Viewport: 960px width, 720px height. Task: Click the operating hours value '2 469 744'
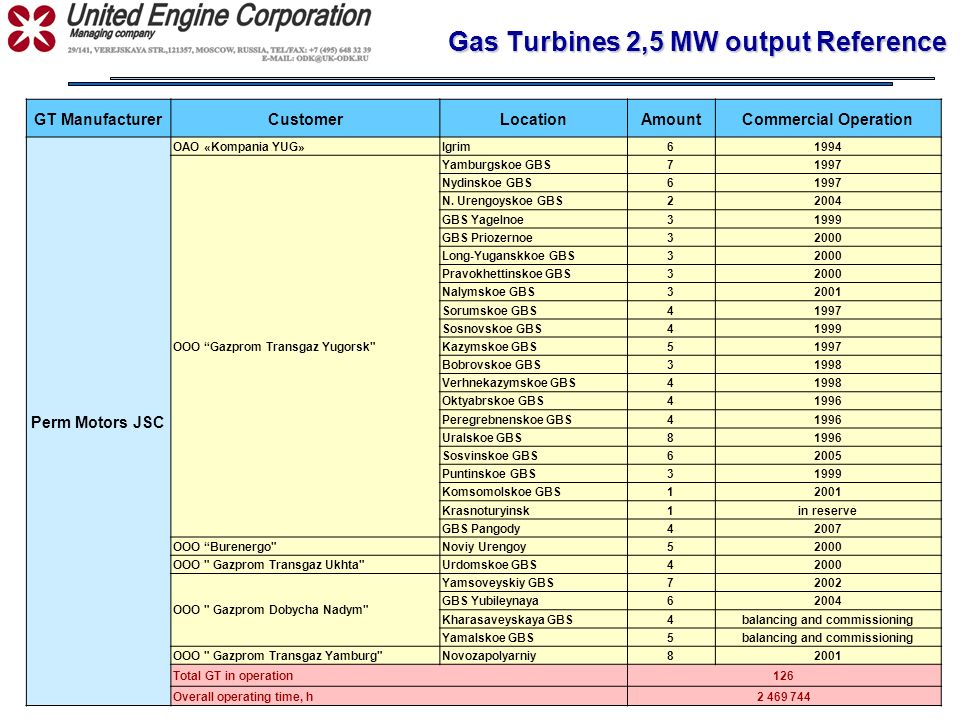[x=784, y=696]
